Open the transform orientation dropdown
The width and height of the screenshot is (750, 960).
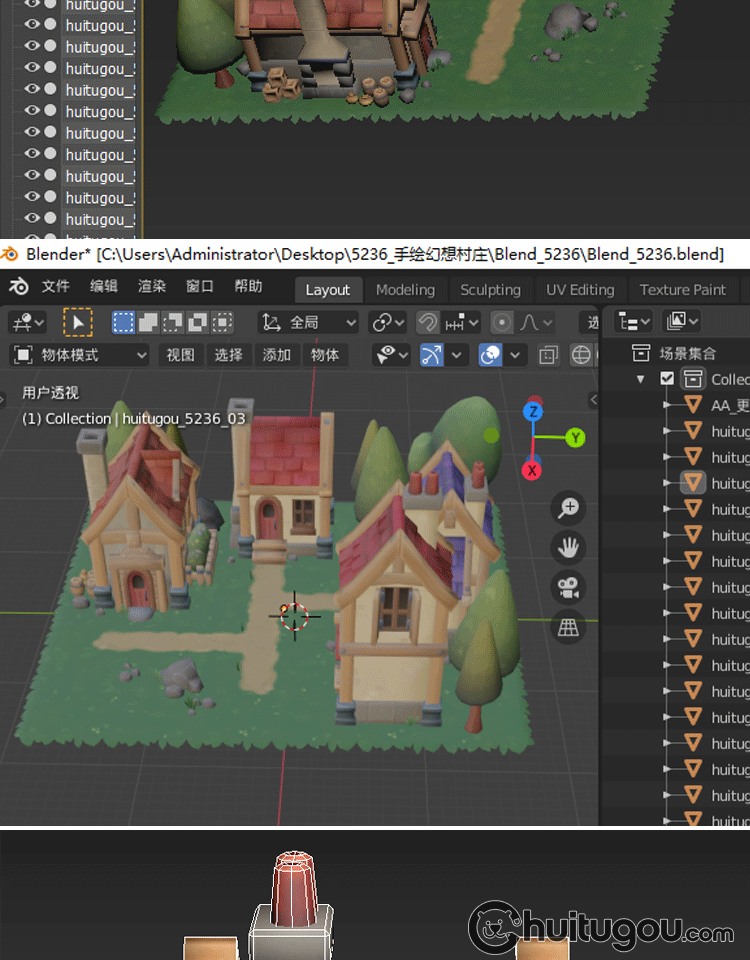pos(308,322)
